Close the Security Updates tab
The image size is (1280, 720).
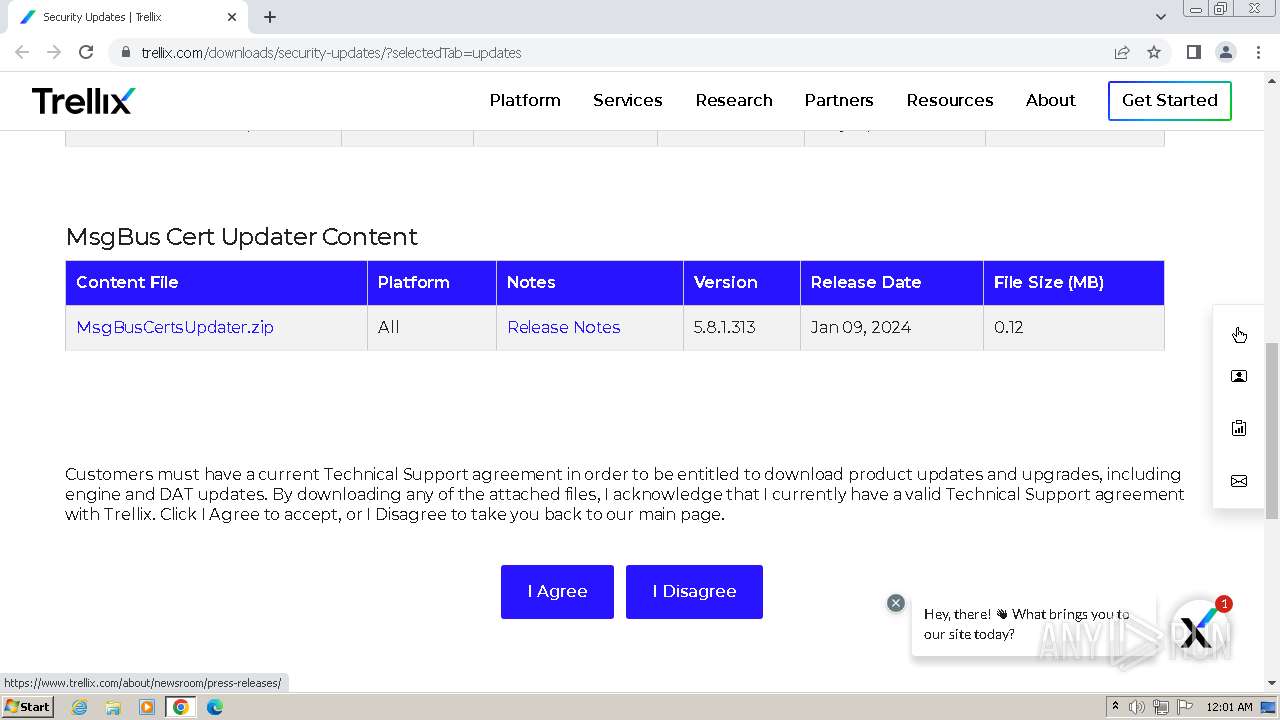point(232,17)
